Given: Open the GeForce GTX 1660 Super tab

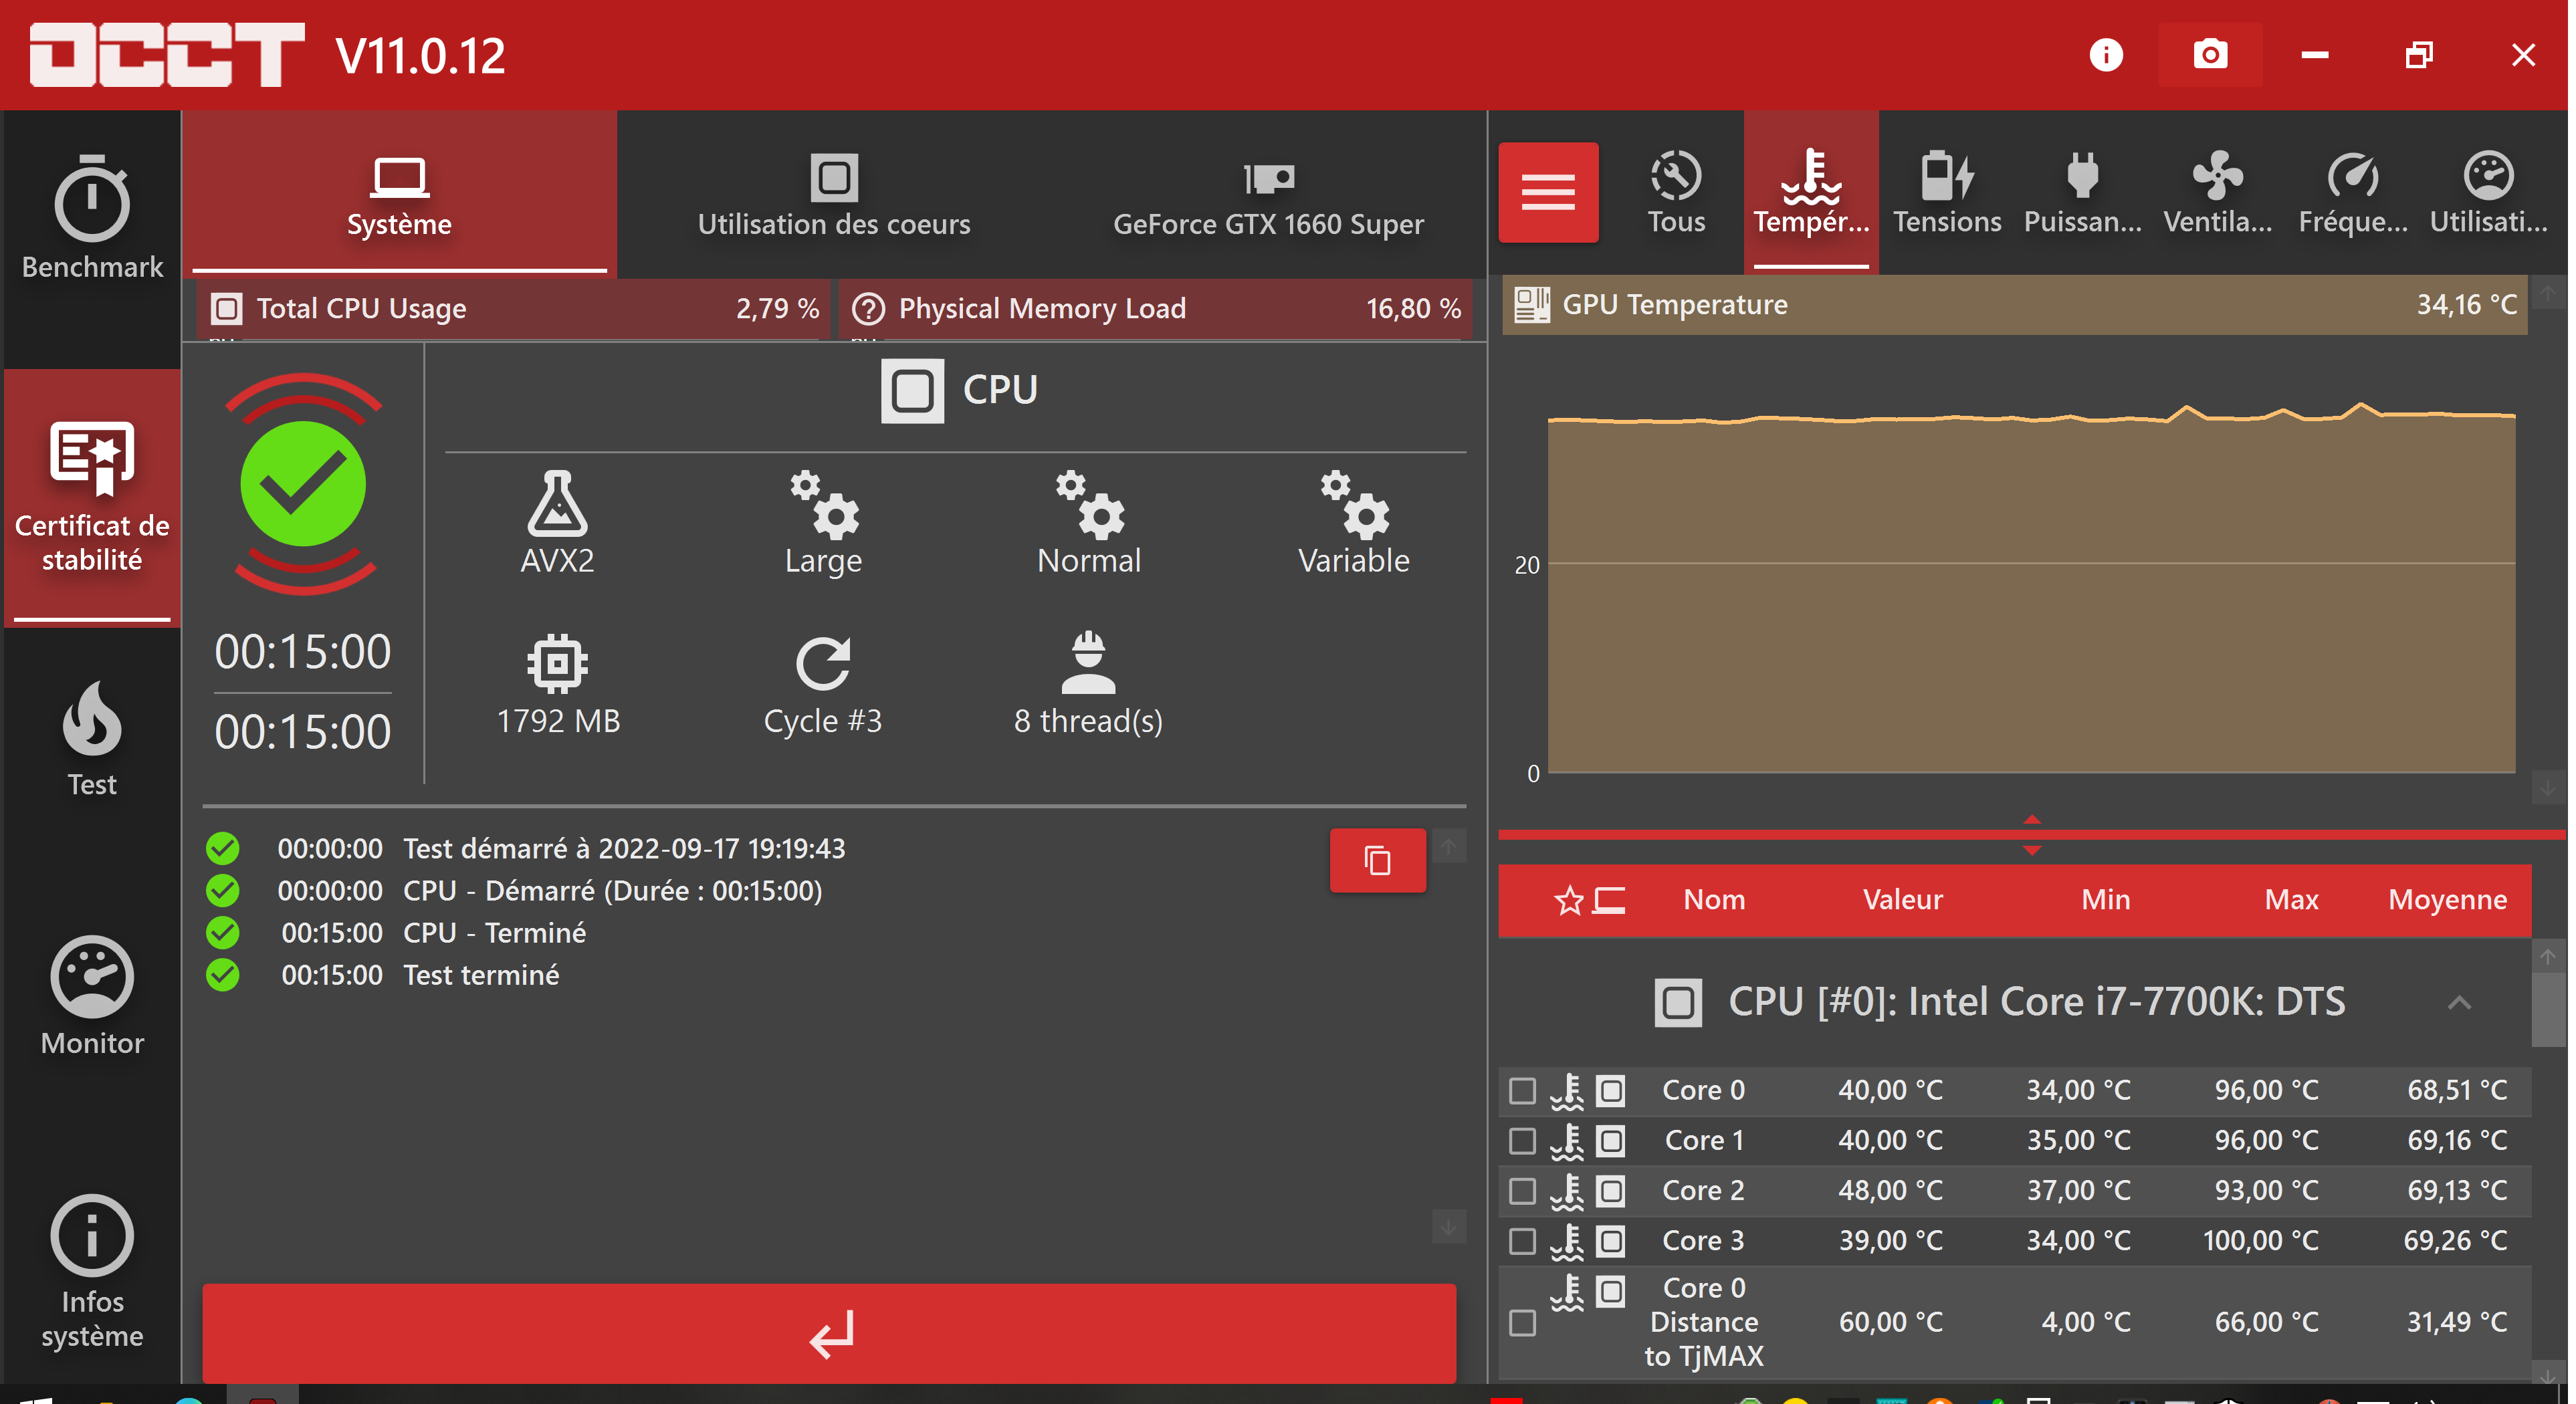Looking at the screenshot, I should 1267,195.
